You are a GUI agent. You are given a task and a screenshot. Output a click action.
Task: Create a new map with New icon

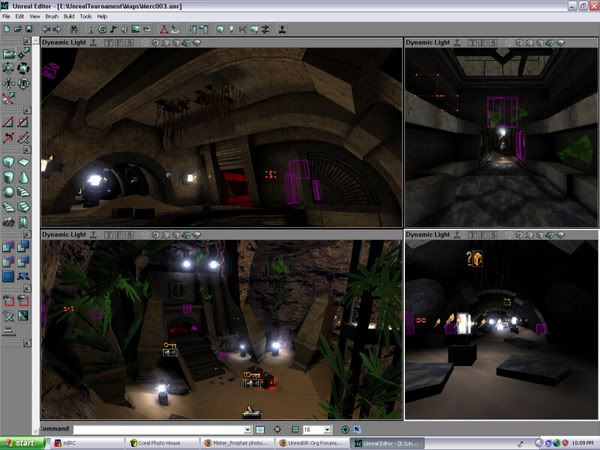pyautogui.click(x=7, y=29)
